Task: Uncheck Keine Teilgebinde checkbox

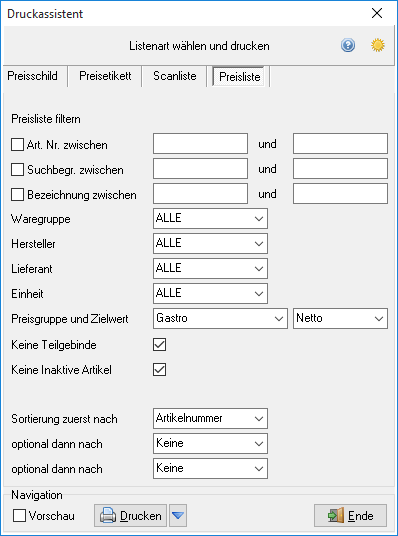Action: tap(159, 345)
